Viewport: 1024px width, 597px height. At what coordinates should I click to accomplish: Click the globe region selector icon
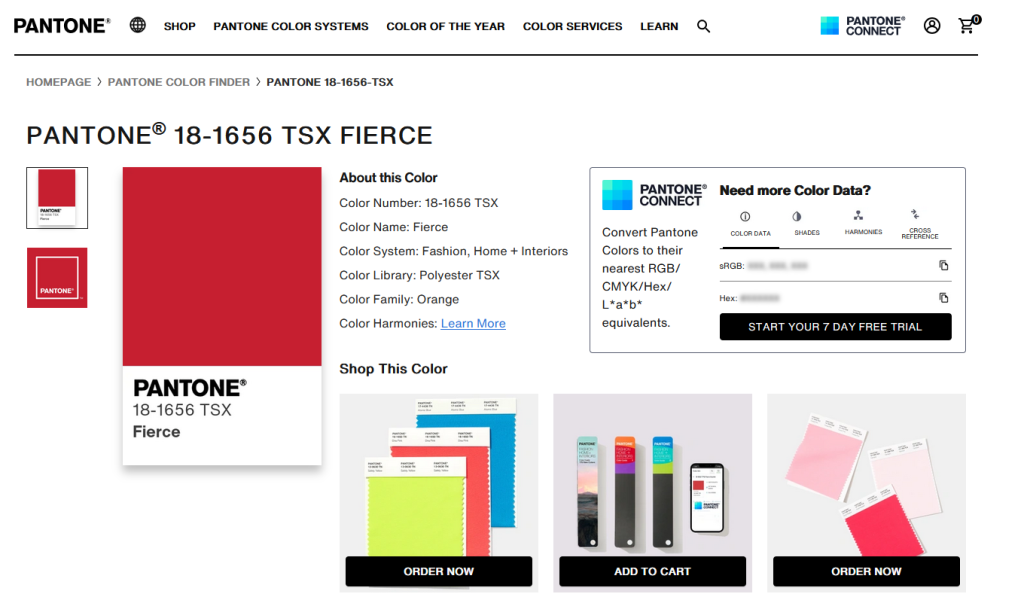138,25
